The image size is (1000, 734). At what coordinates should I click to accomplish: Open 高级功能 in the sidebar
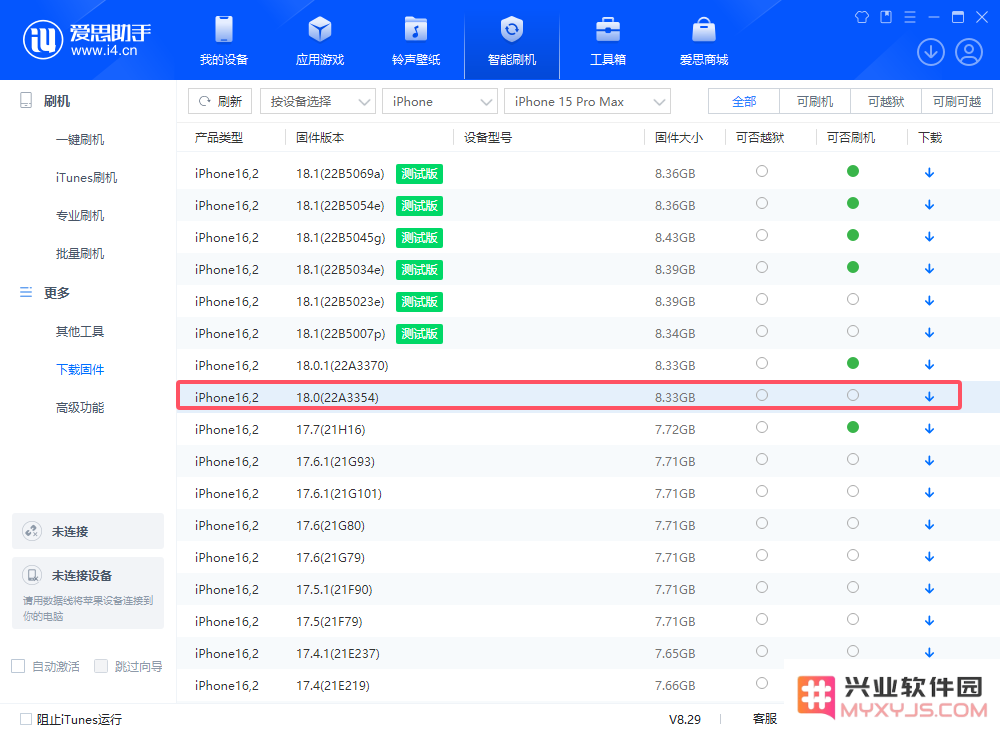(80, 407)
